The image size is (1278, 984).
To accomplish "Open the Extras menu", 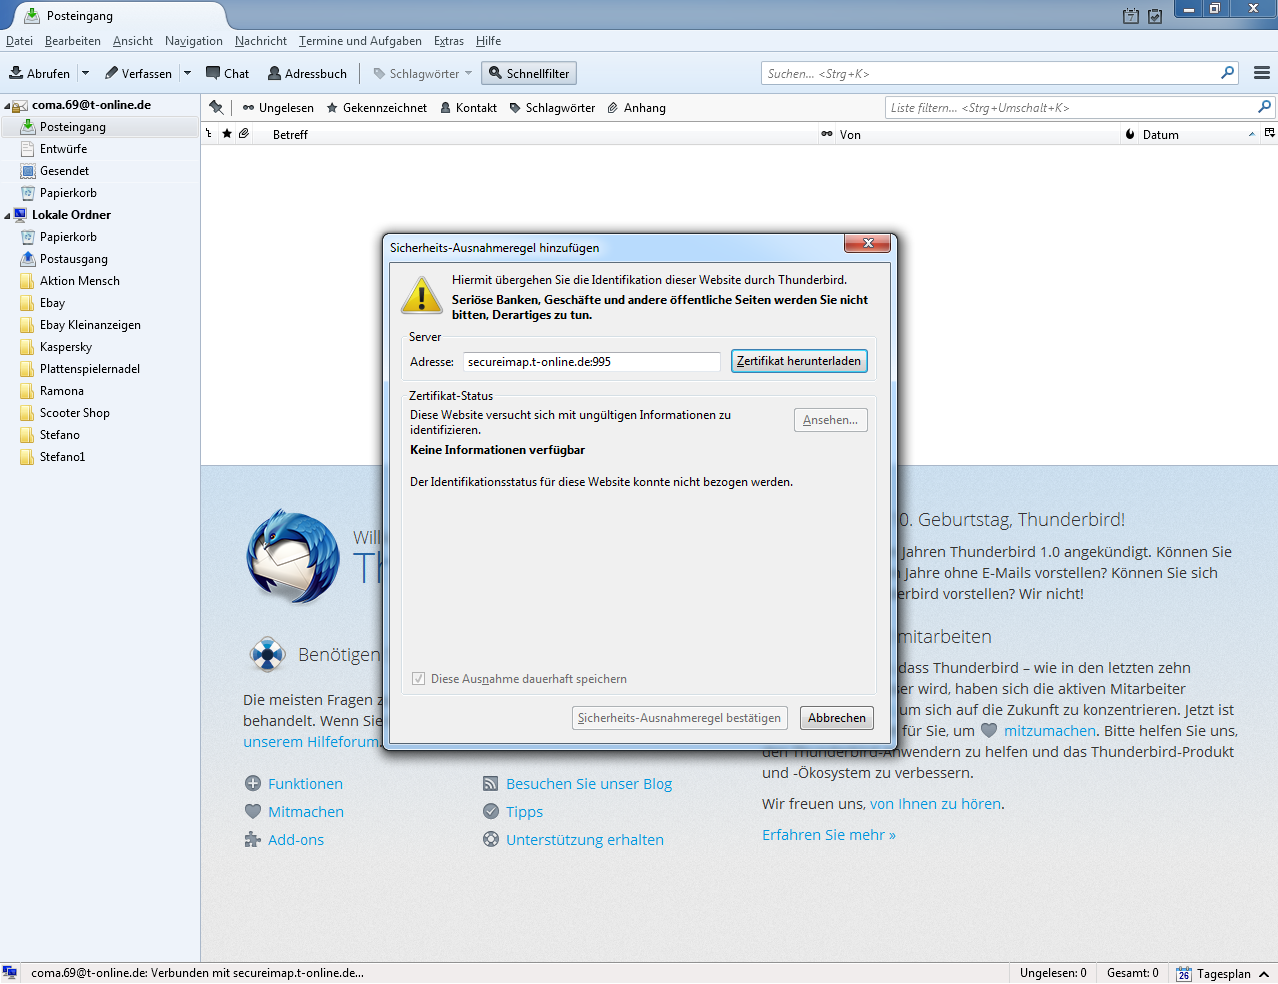I will tap(449, 41).
